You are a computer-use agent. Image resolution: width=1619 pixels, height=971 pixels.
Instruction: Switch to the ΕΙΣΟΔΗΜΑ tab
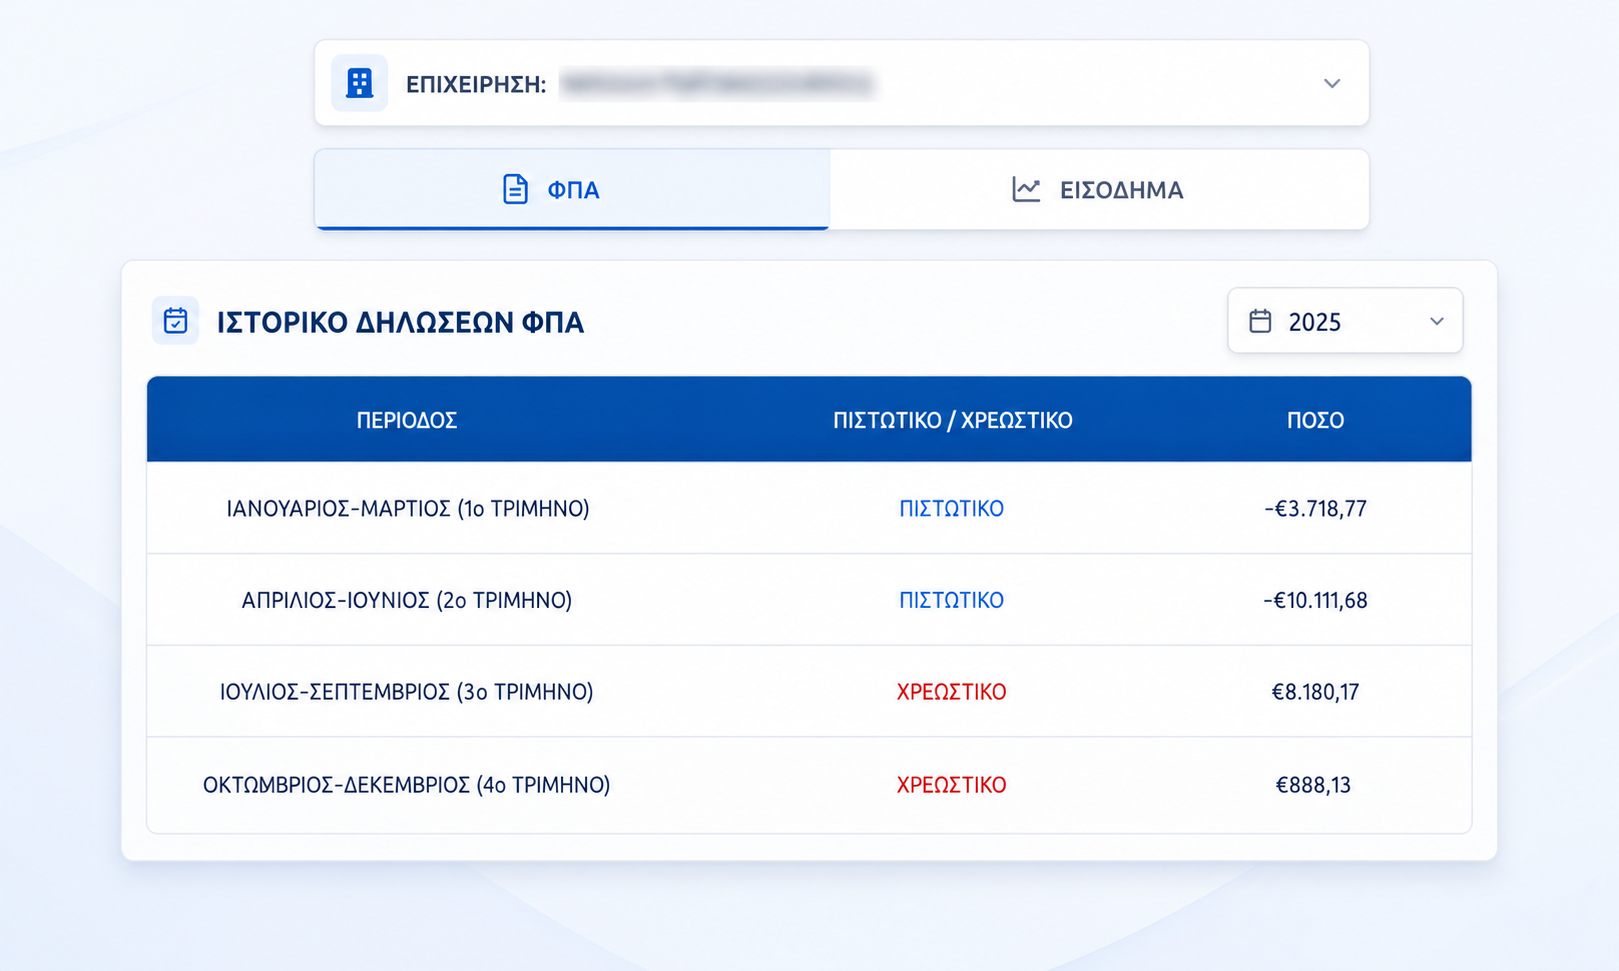(x=1098, y=189)
